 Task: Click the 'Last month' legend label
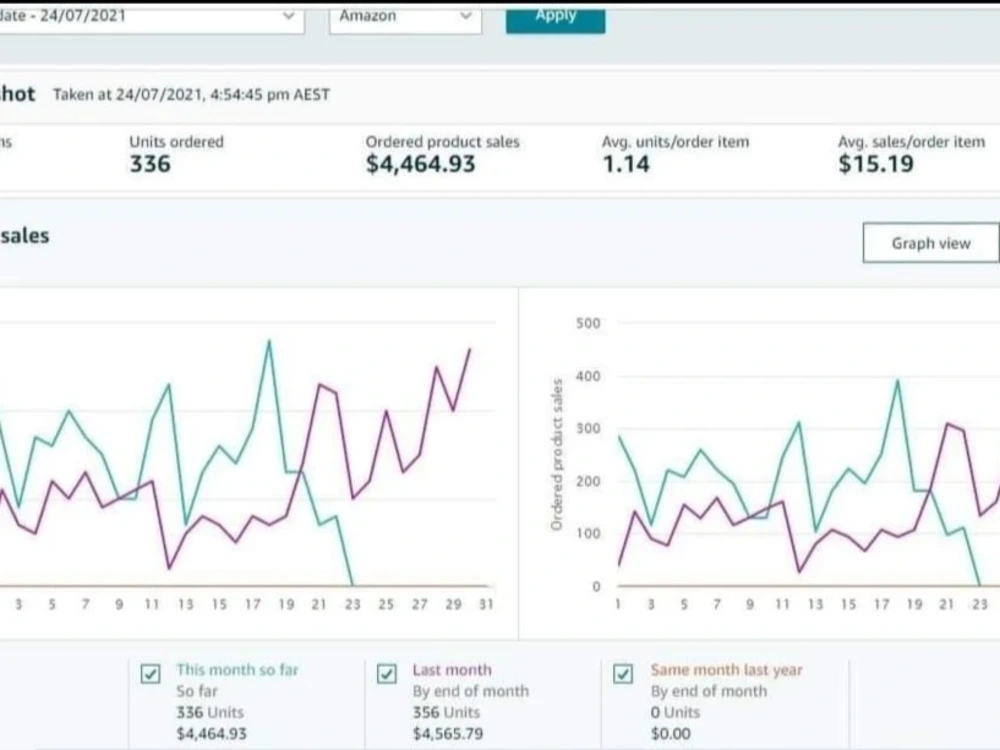click(x=452, y=670)
